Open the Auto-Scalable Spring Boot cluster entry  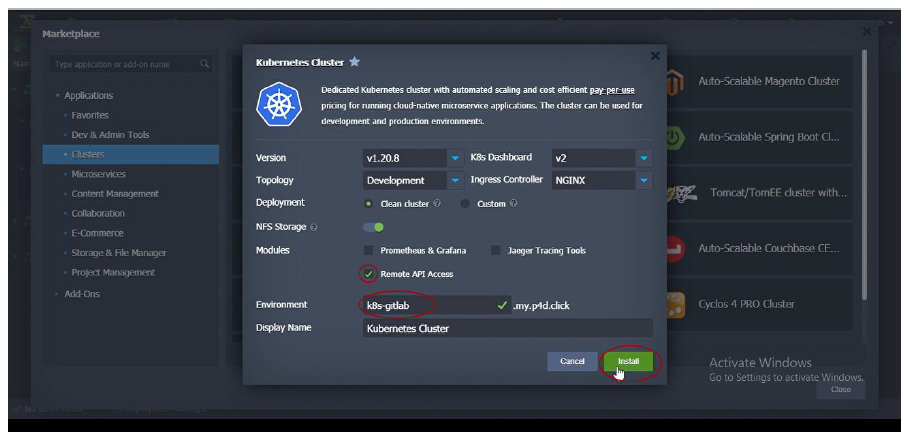[759, 138]
